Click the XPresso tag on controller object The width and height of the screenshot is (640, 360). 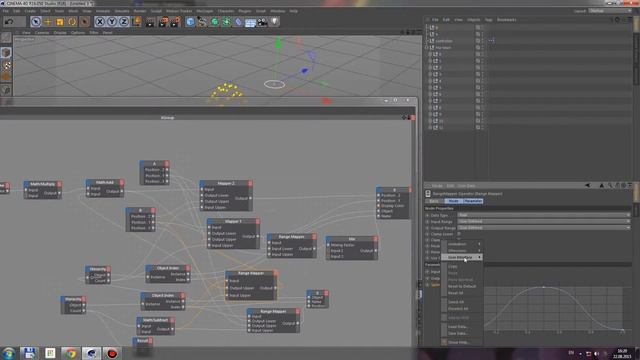tap(491, 40)
